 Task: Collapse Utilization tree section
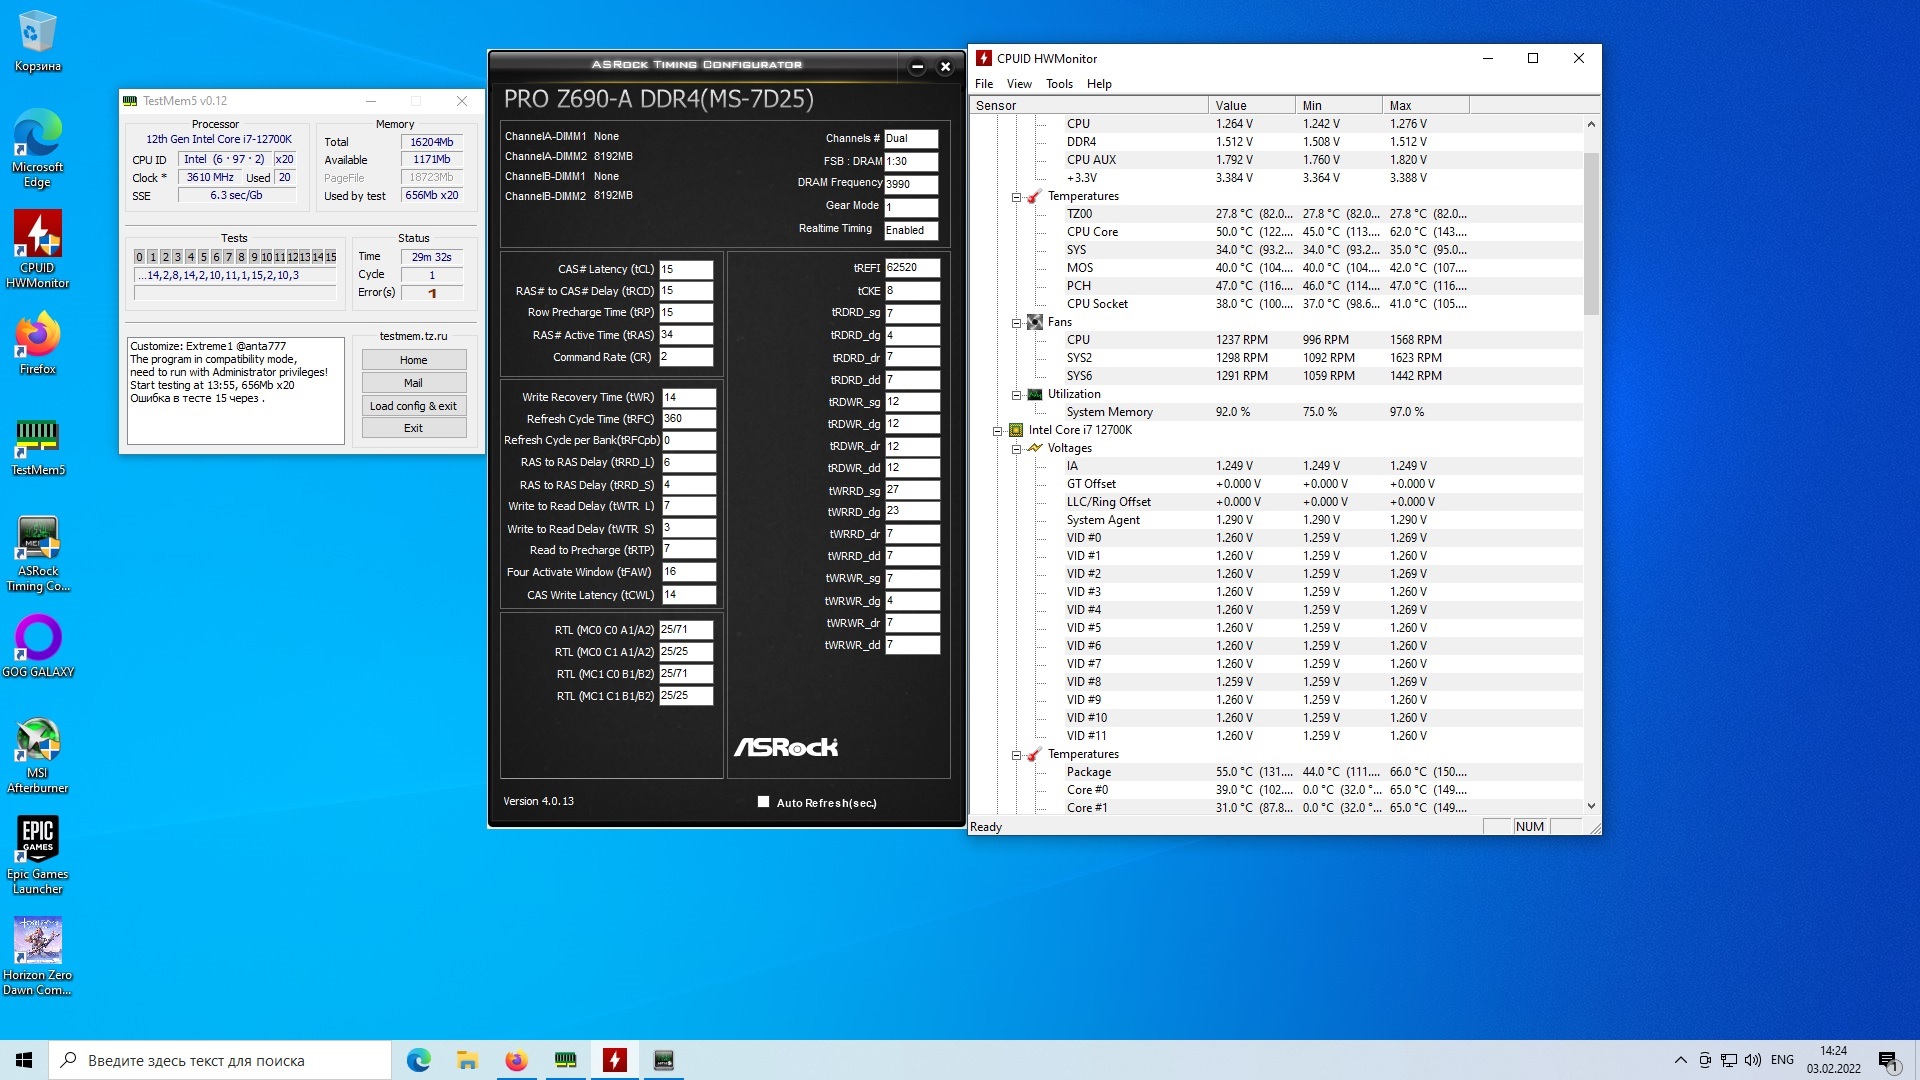tap(1016, 395)
